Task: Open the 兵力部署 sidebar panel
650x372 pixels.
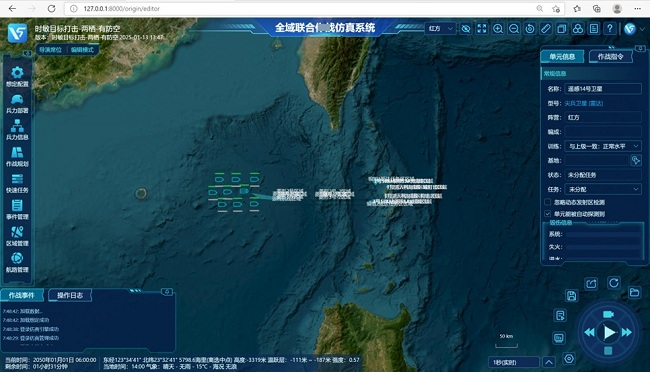Action: click(x=17, y=104)
